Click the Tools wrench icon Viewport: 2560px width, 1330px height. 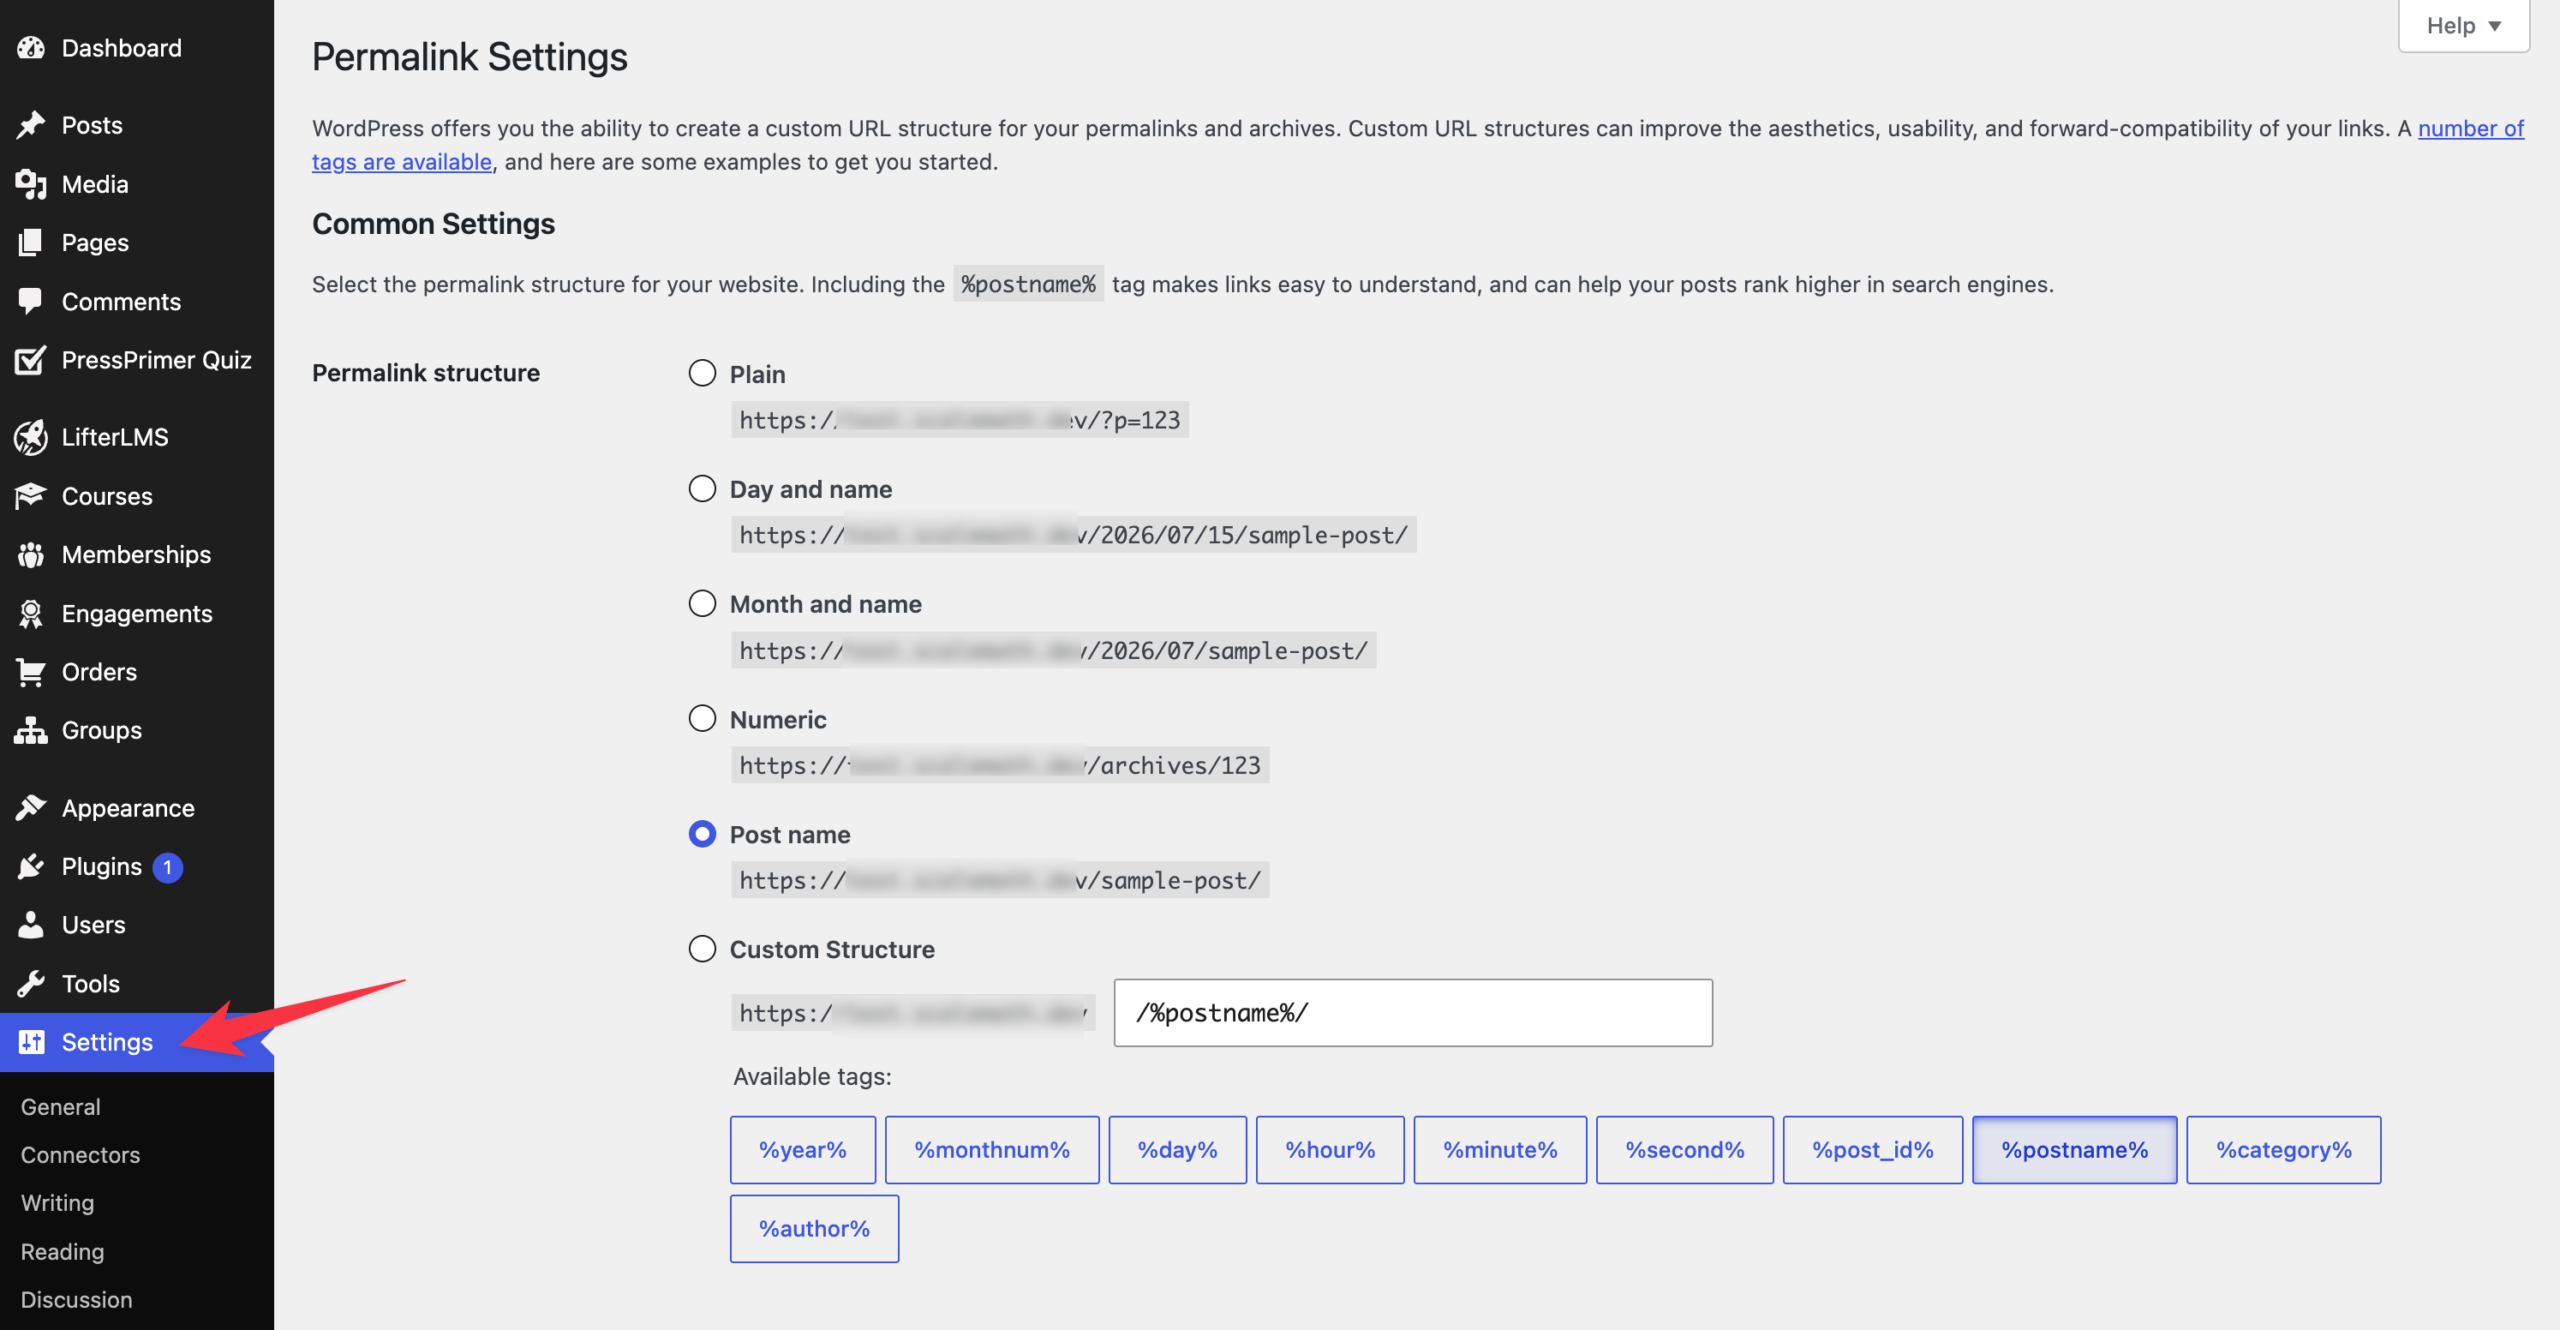[x=31, y=984]
